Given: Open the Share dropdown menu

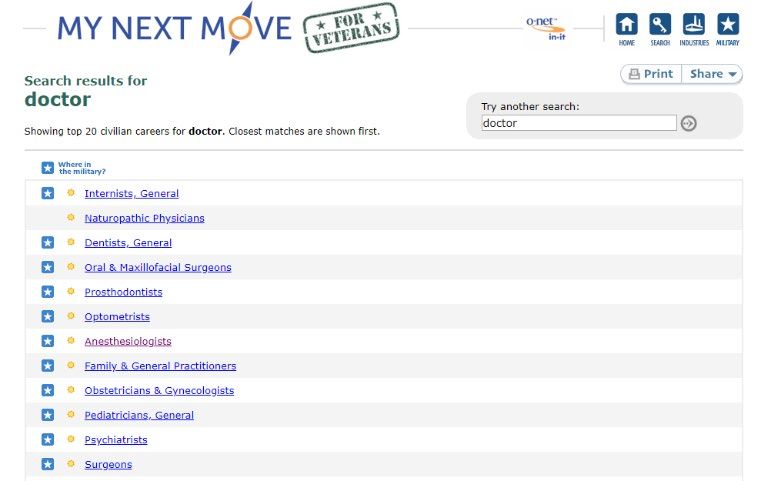Looking at the screenshot, I should pos(712,74).
